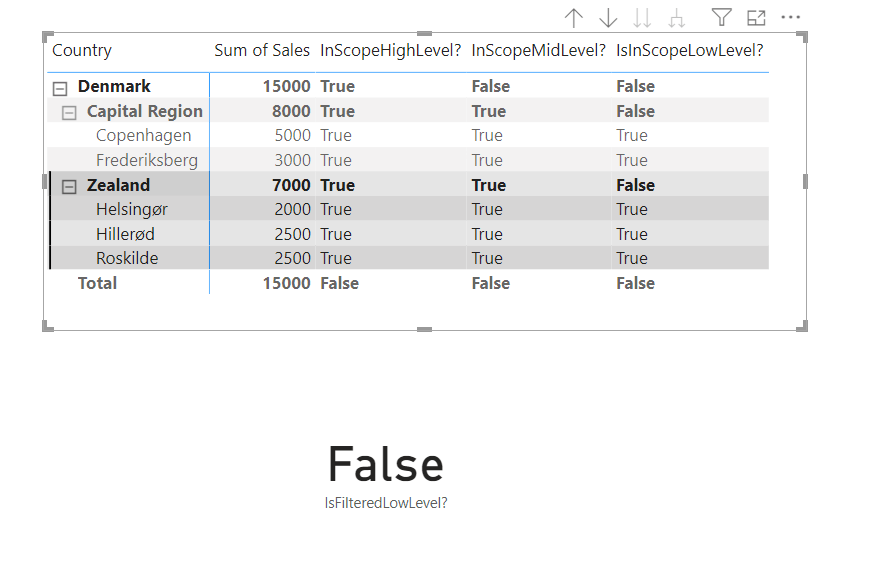Enter Focus mode for the matrix
The image size is (894, 583).
[x=756, y=18]
